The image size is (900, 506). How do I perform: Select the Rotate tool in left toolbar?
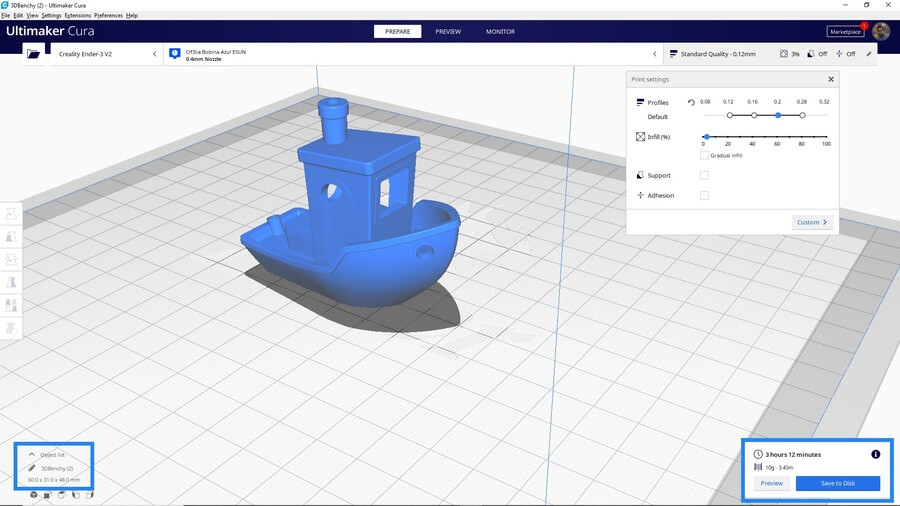pos(11,259)
